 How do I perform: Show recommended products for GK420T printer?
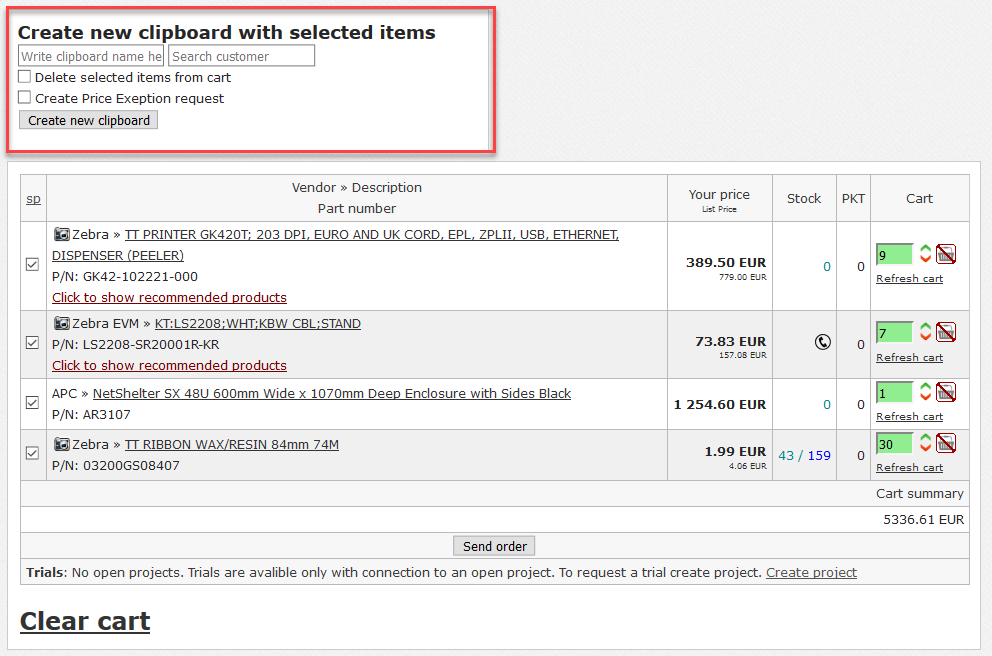pos(169,298)
